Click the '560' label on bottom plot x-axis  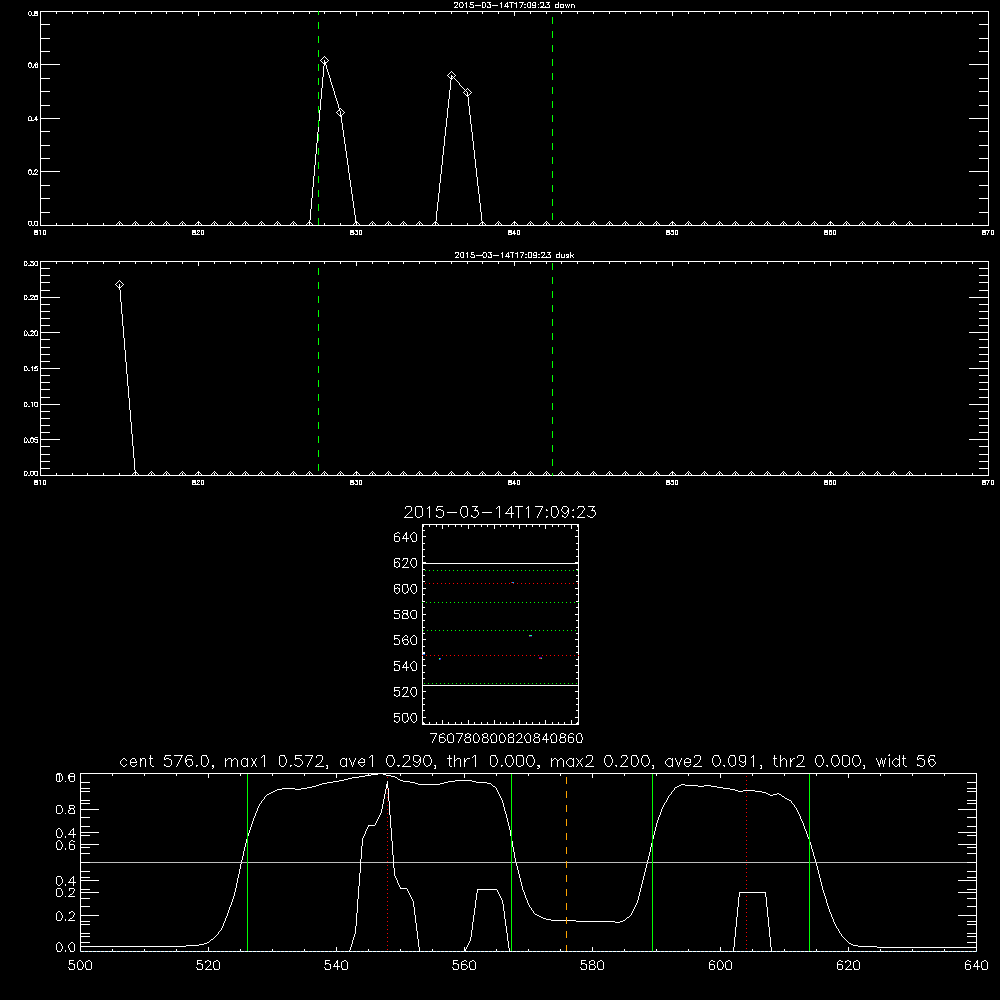(x=464, y=966)
